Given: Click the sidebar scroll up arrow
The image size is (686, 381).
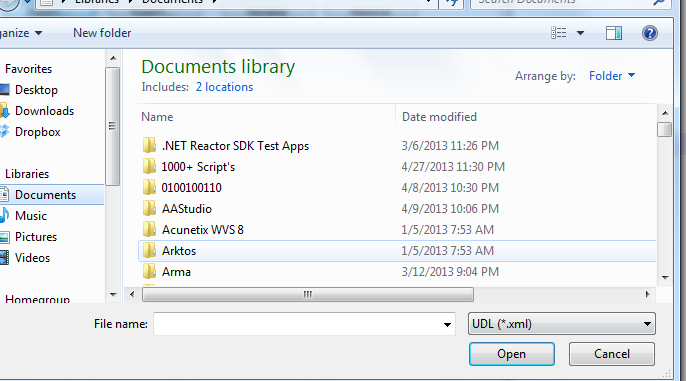Looking at the screenshot, I should point(113,58).
